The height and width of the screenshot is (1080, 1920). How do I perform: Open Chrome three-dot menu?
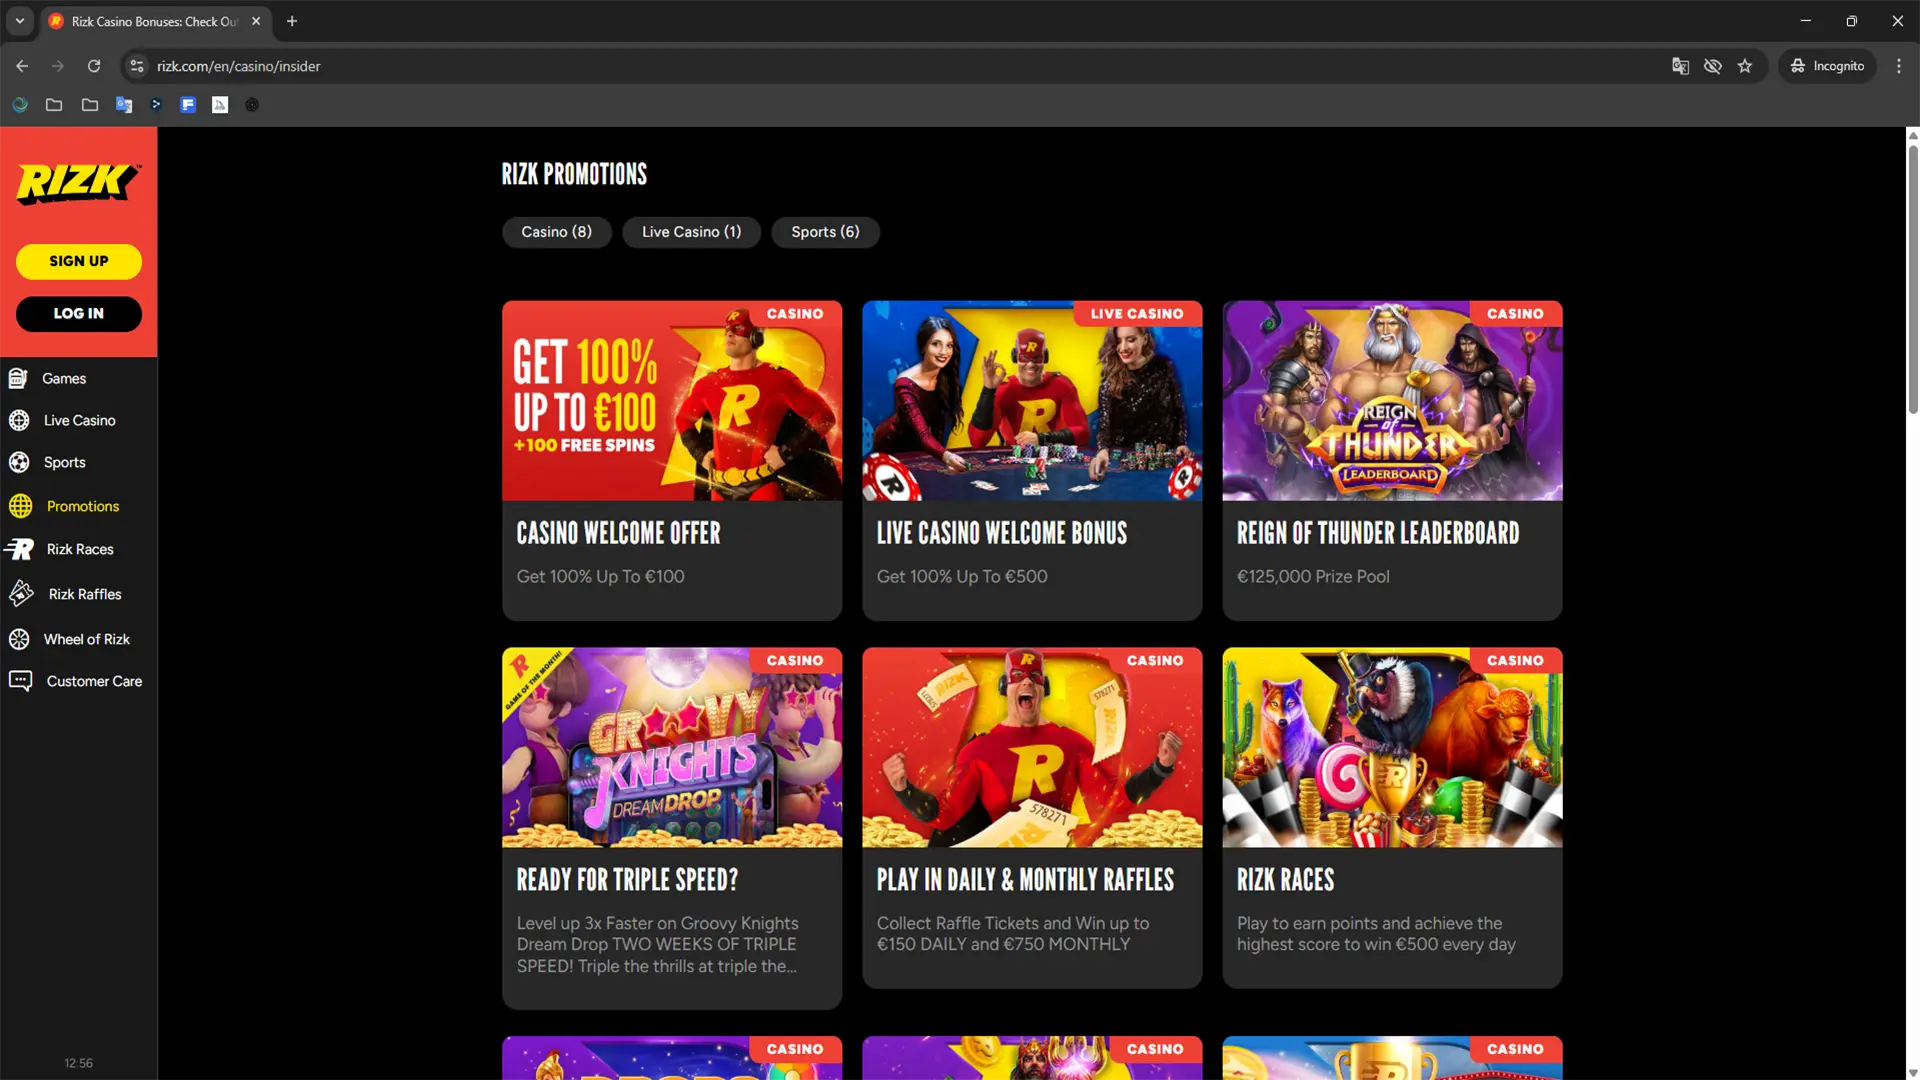coord(1899,66)
